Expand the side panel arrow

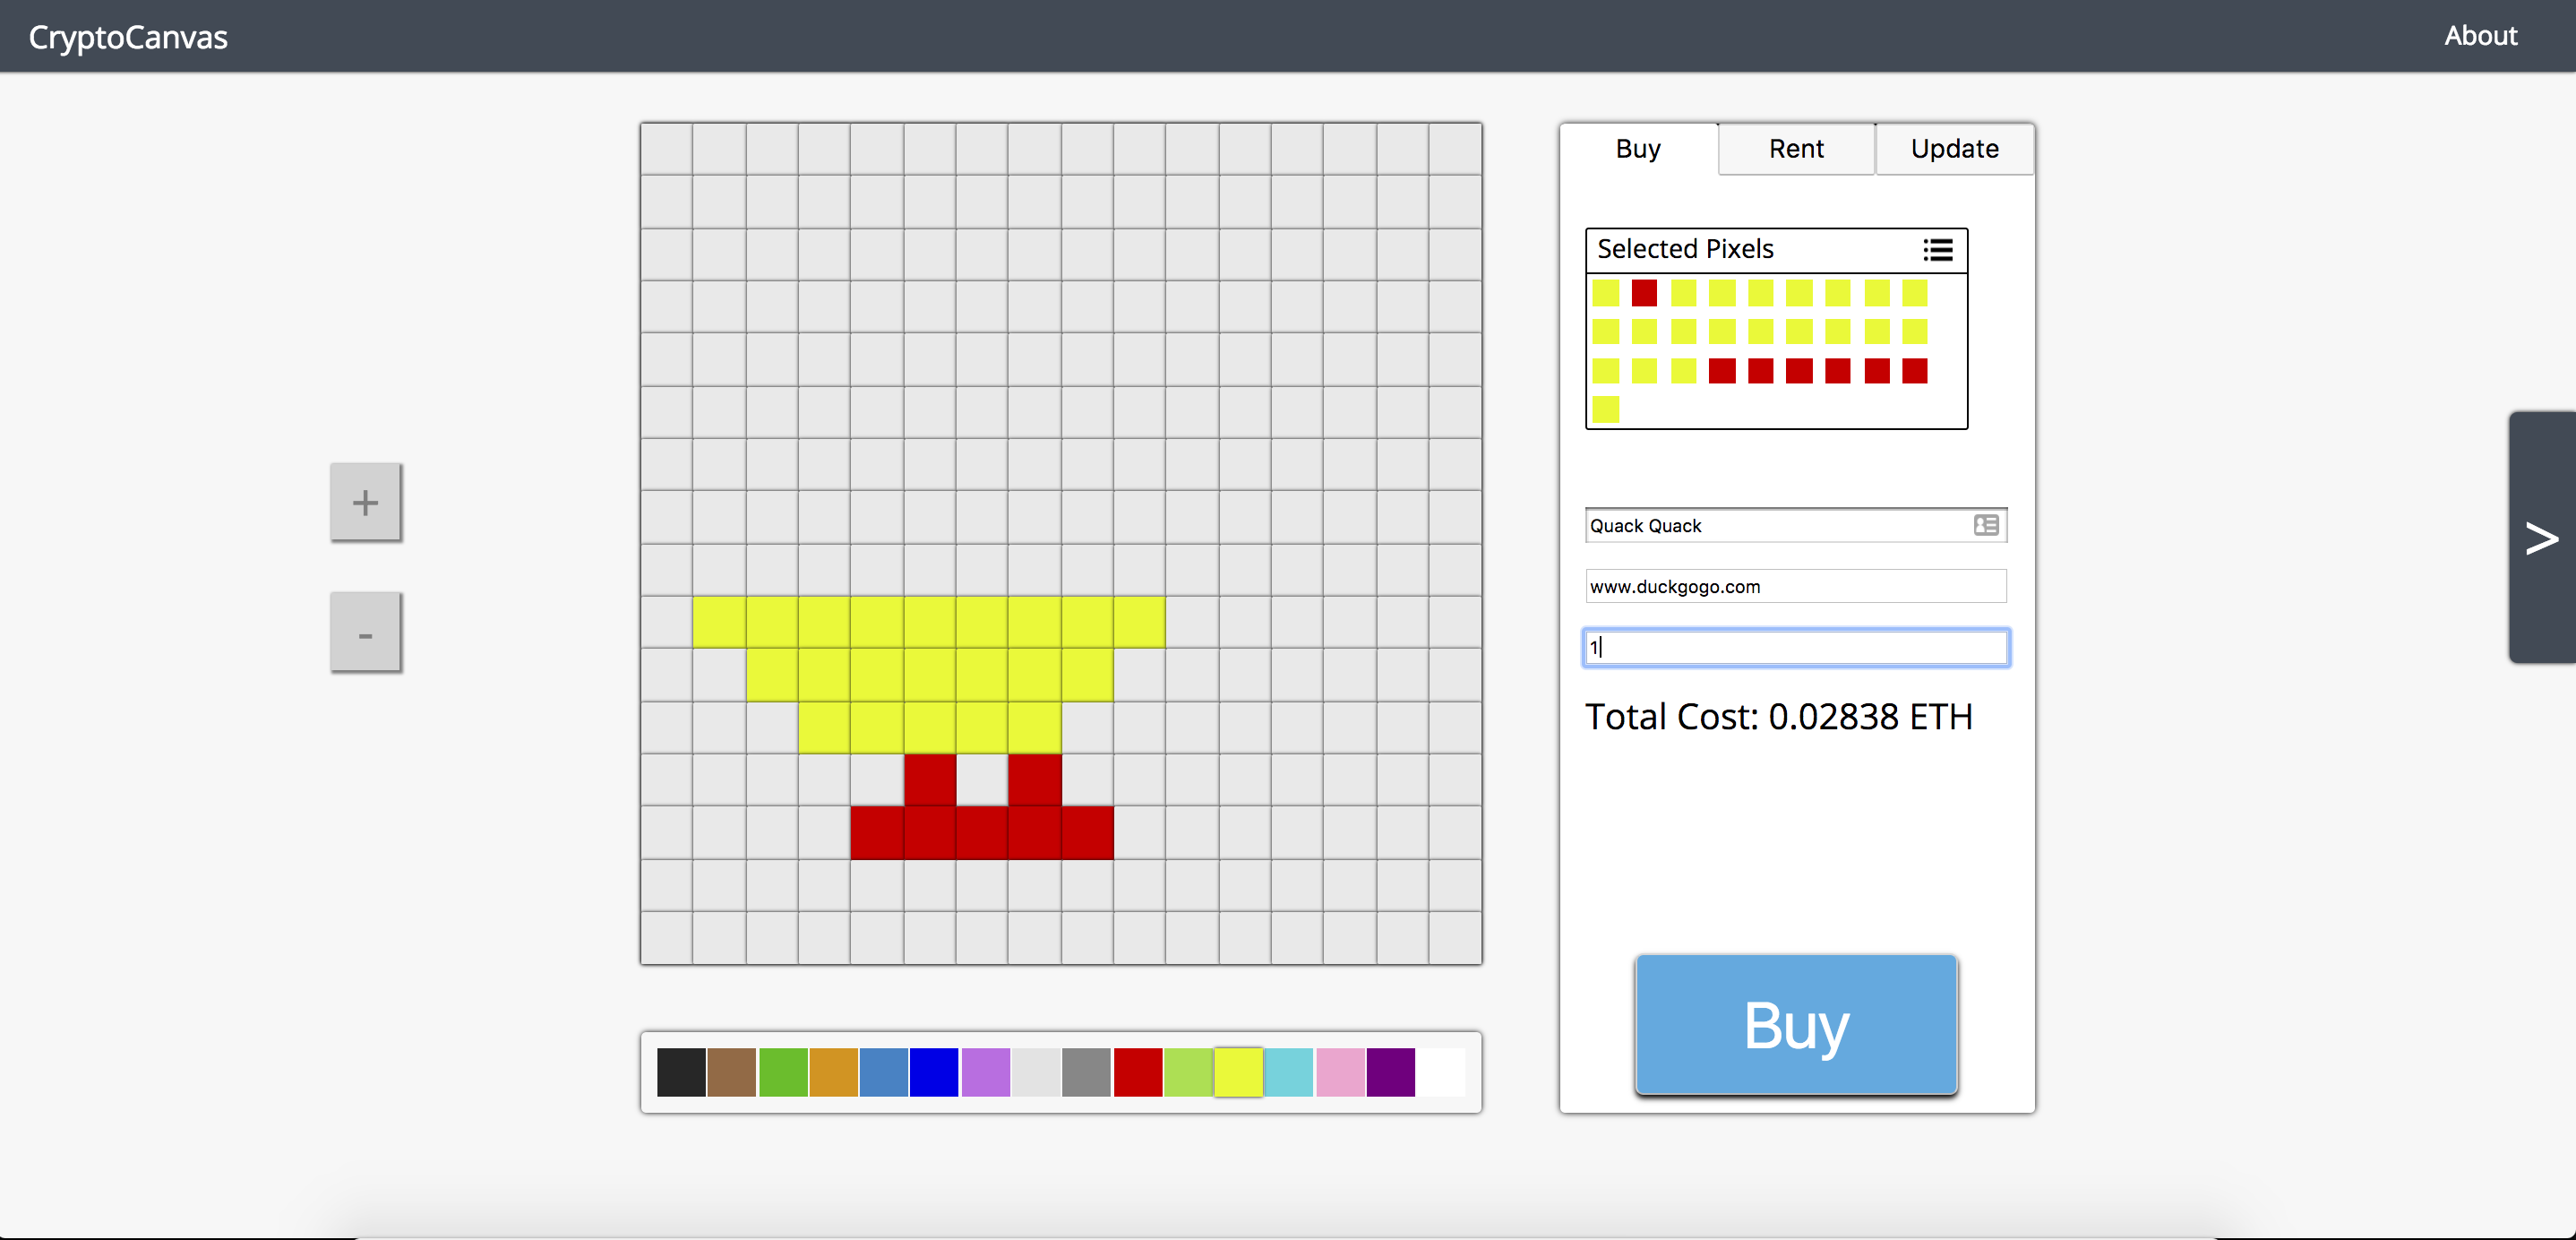(2541, 538)
